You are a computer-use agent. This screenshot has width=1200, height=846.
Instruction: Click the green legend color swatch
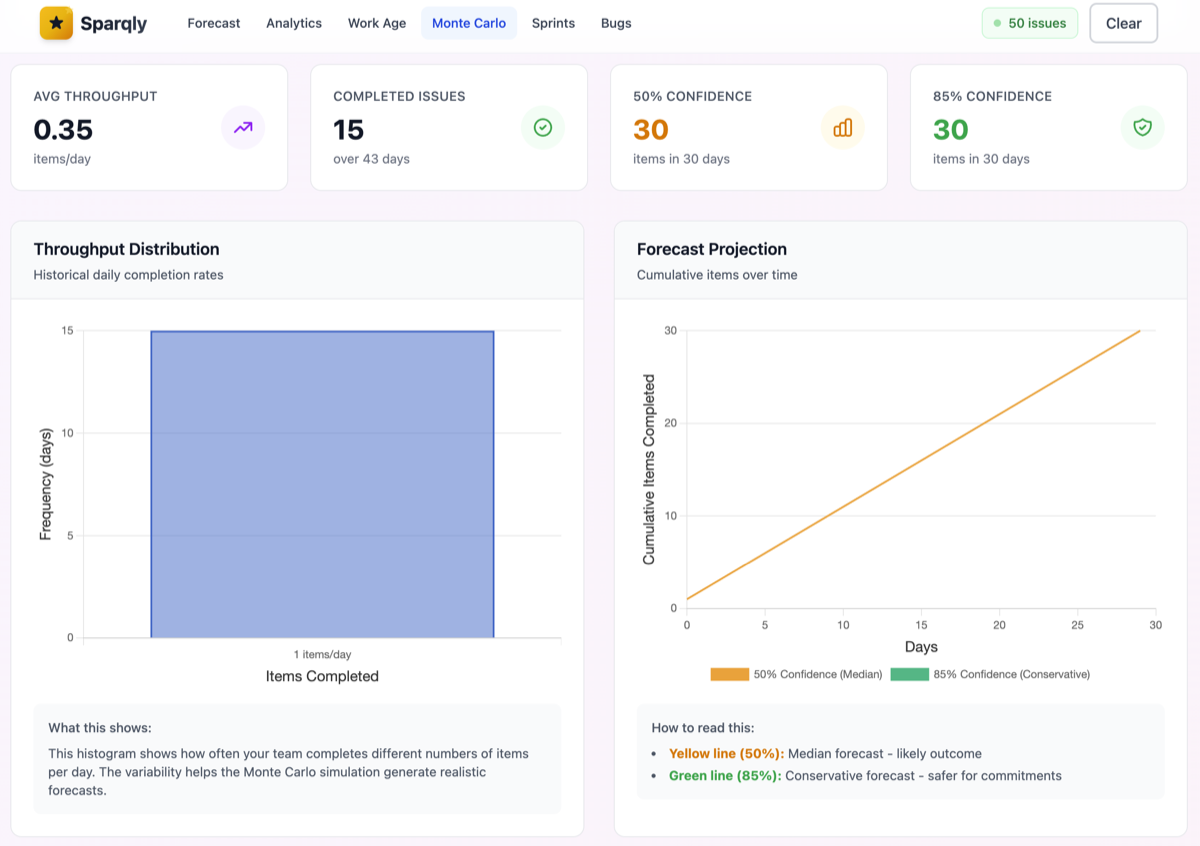coord(909,674)
